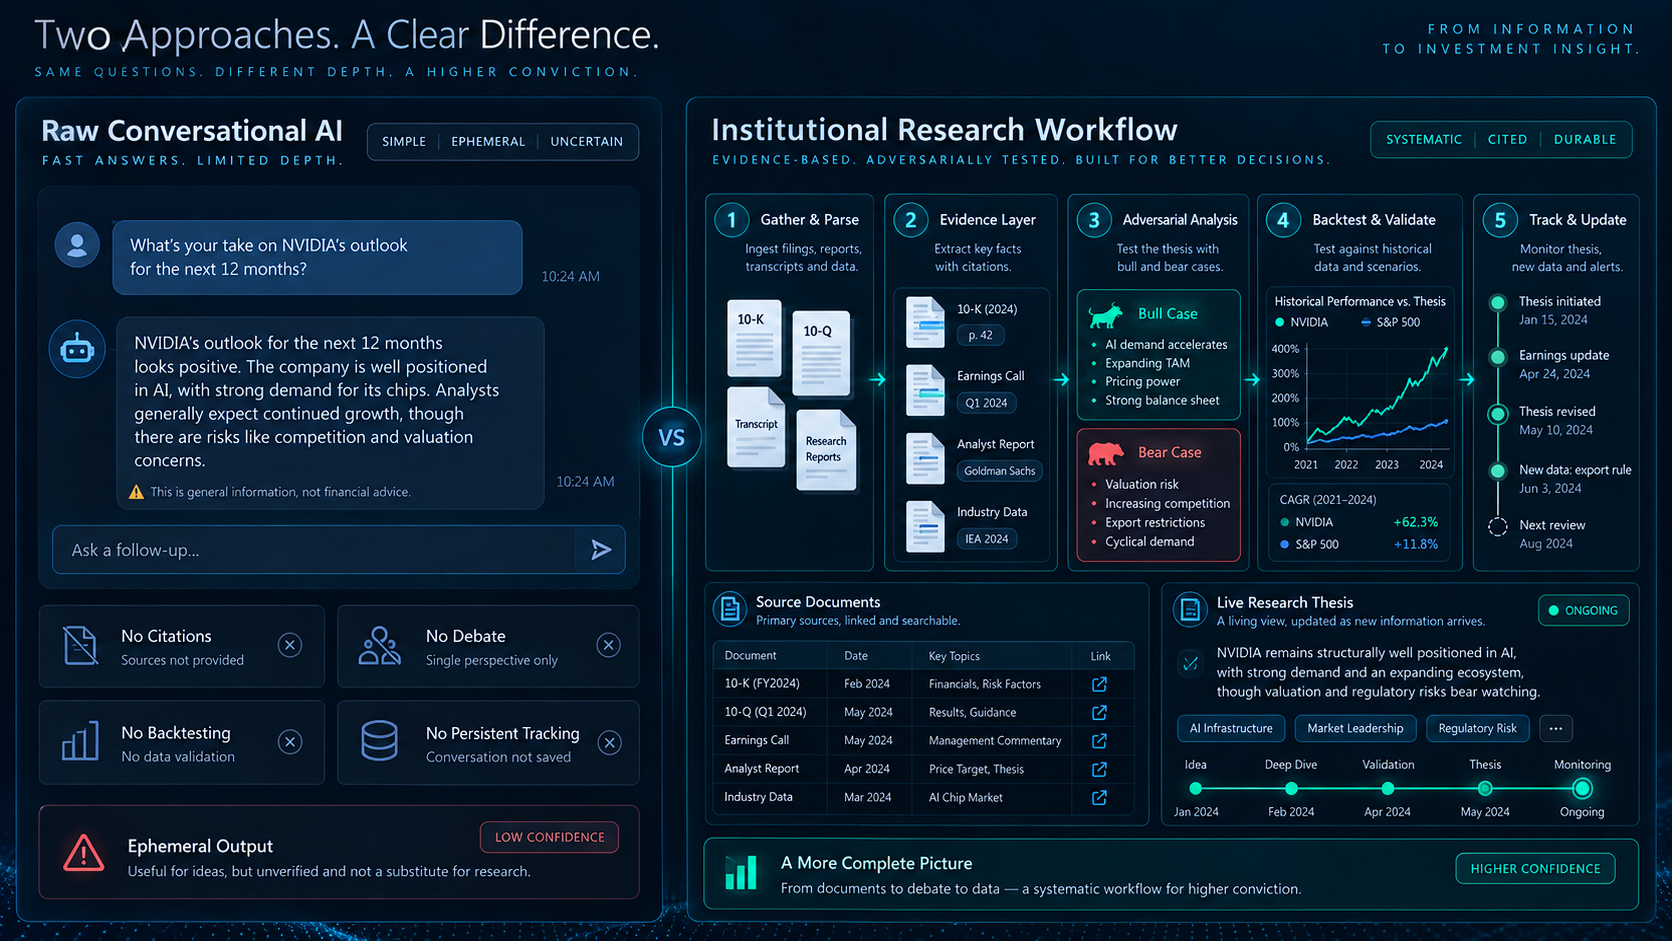The width and height of the screenshot is (1672, 941).
Task: Toggle the checkmark beside the live thesis statement
Action: coord(1190,662)
